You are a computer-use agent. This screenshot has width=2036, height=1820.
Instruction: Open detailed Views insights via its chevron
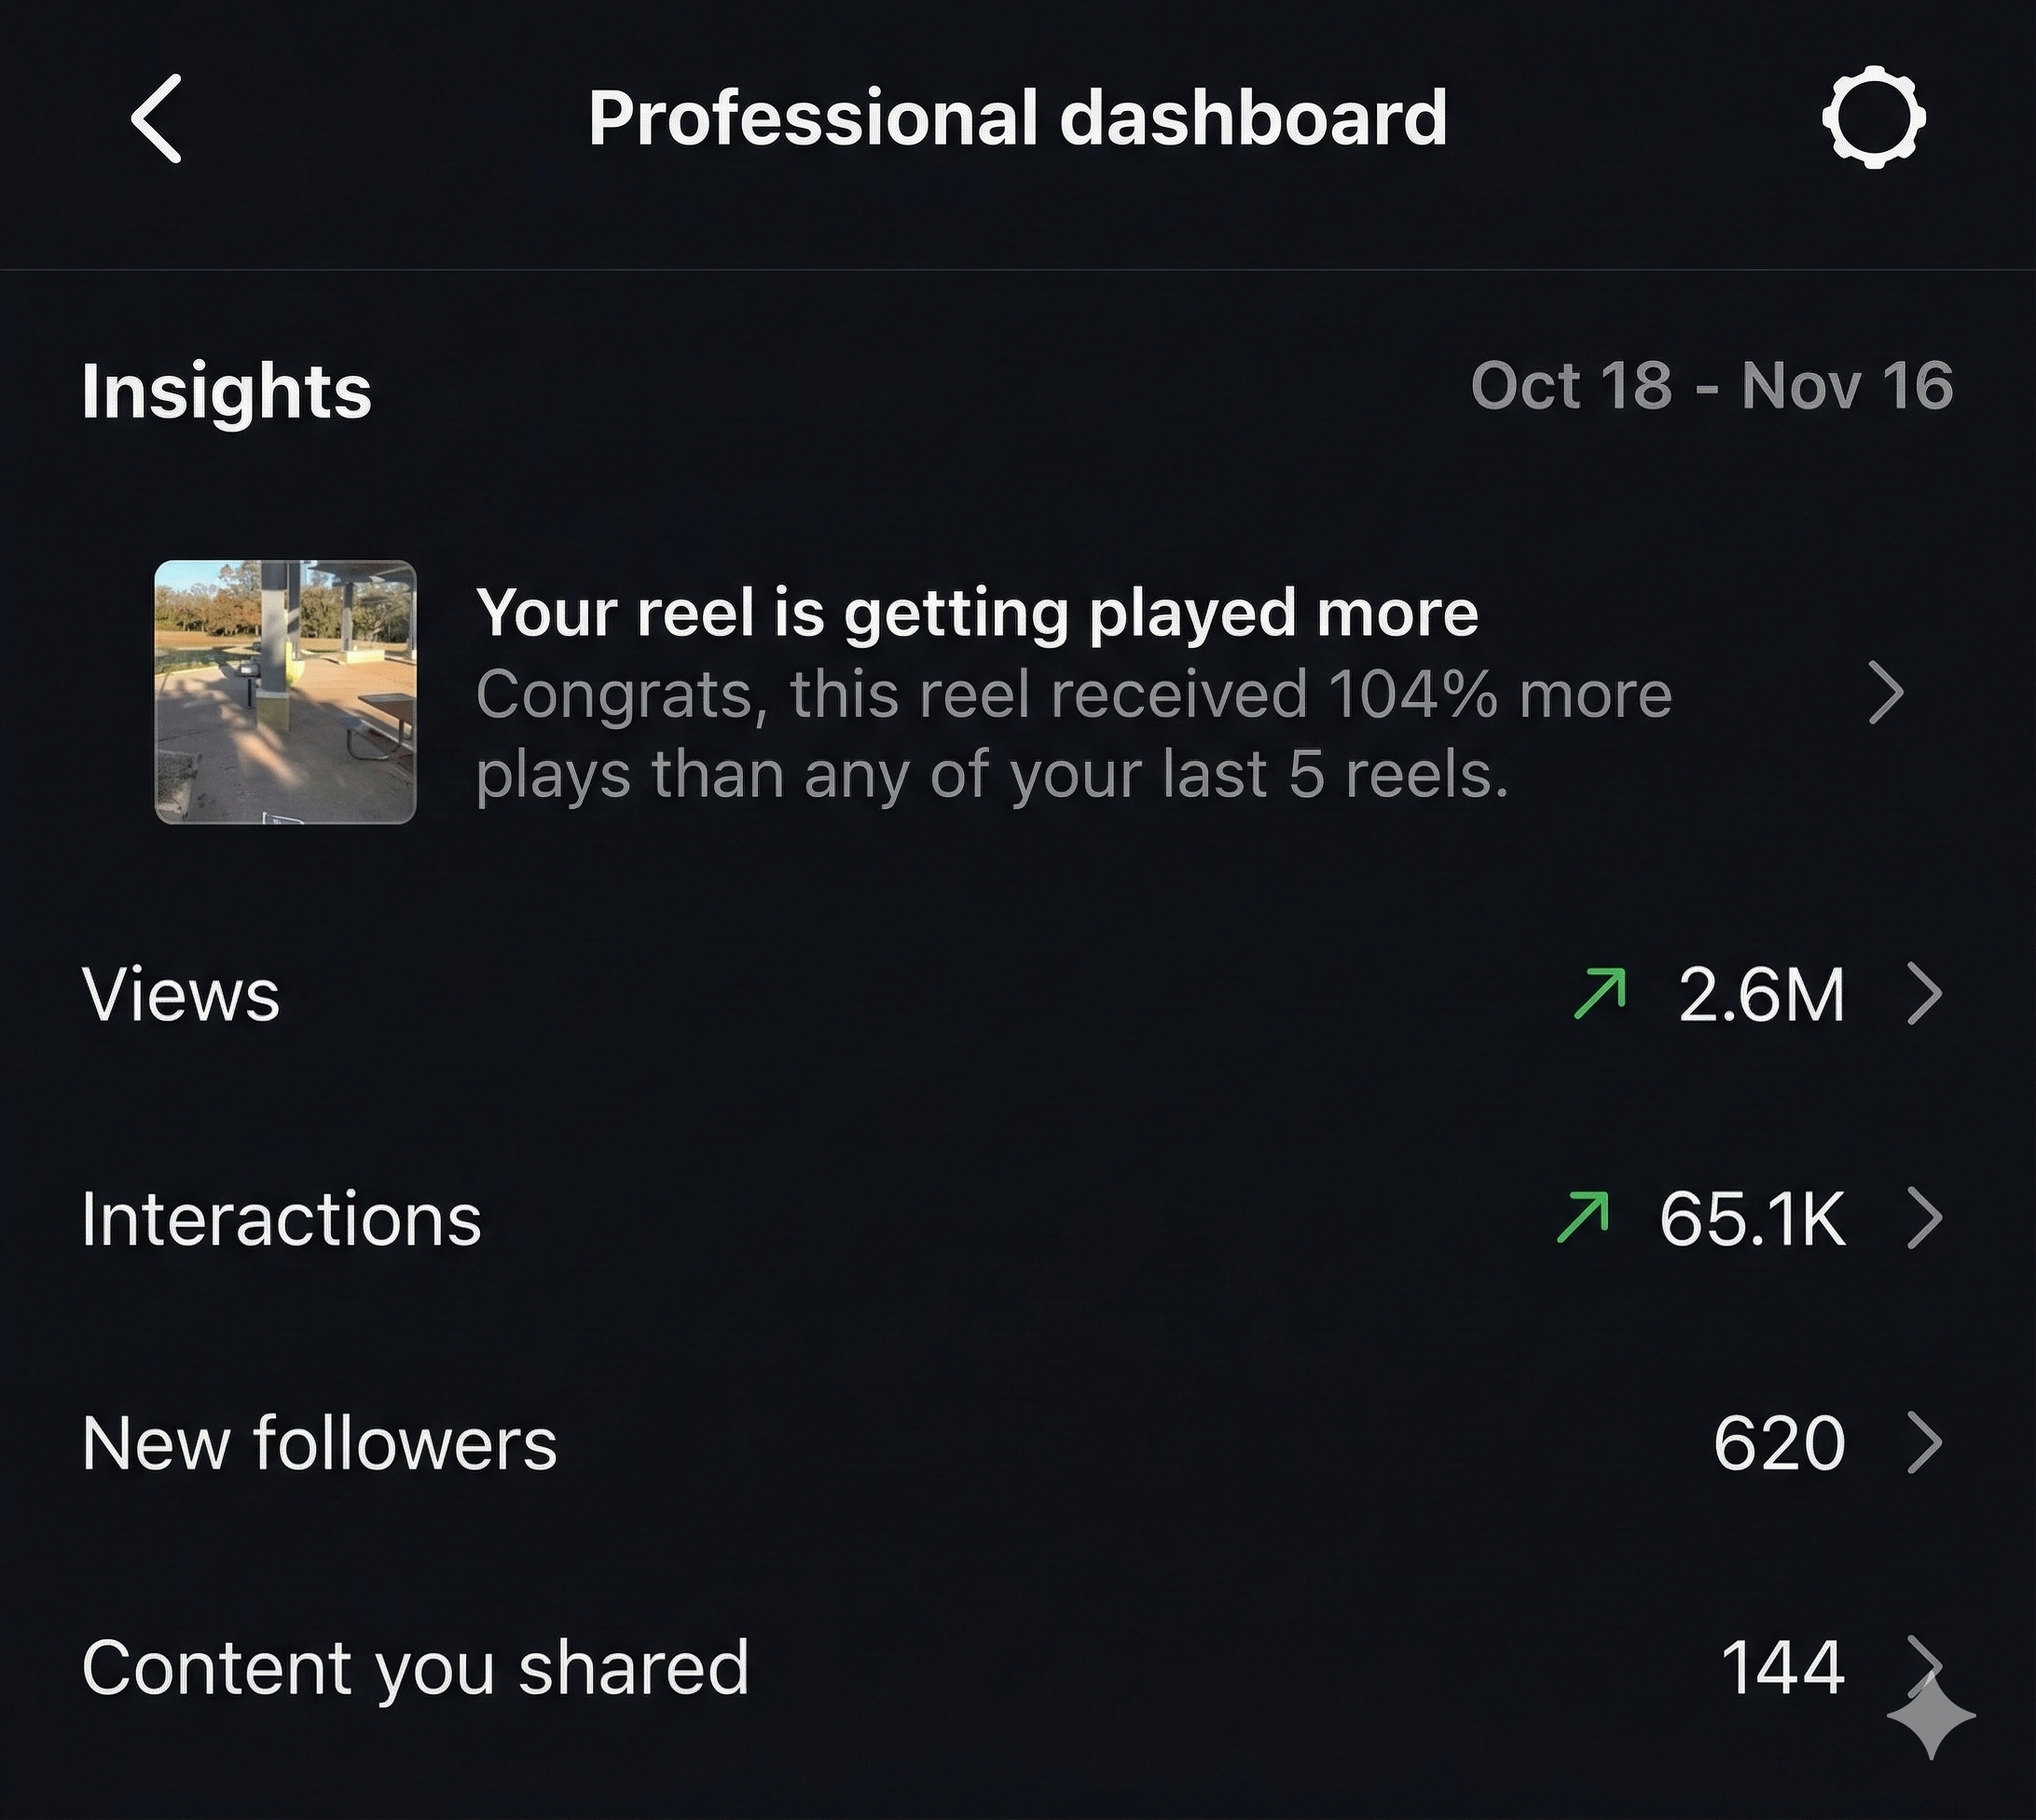click(1925, 994)
